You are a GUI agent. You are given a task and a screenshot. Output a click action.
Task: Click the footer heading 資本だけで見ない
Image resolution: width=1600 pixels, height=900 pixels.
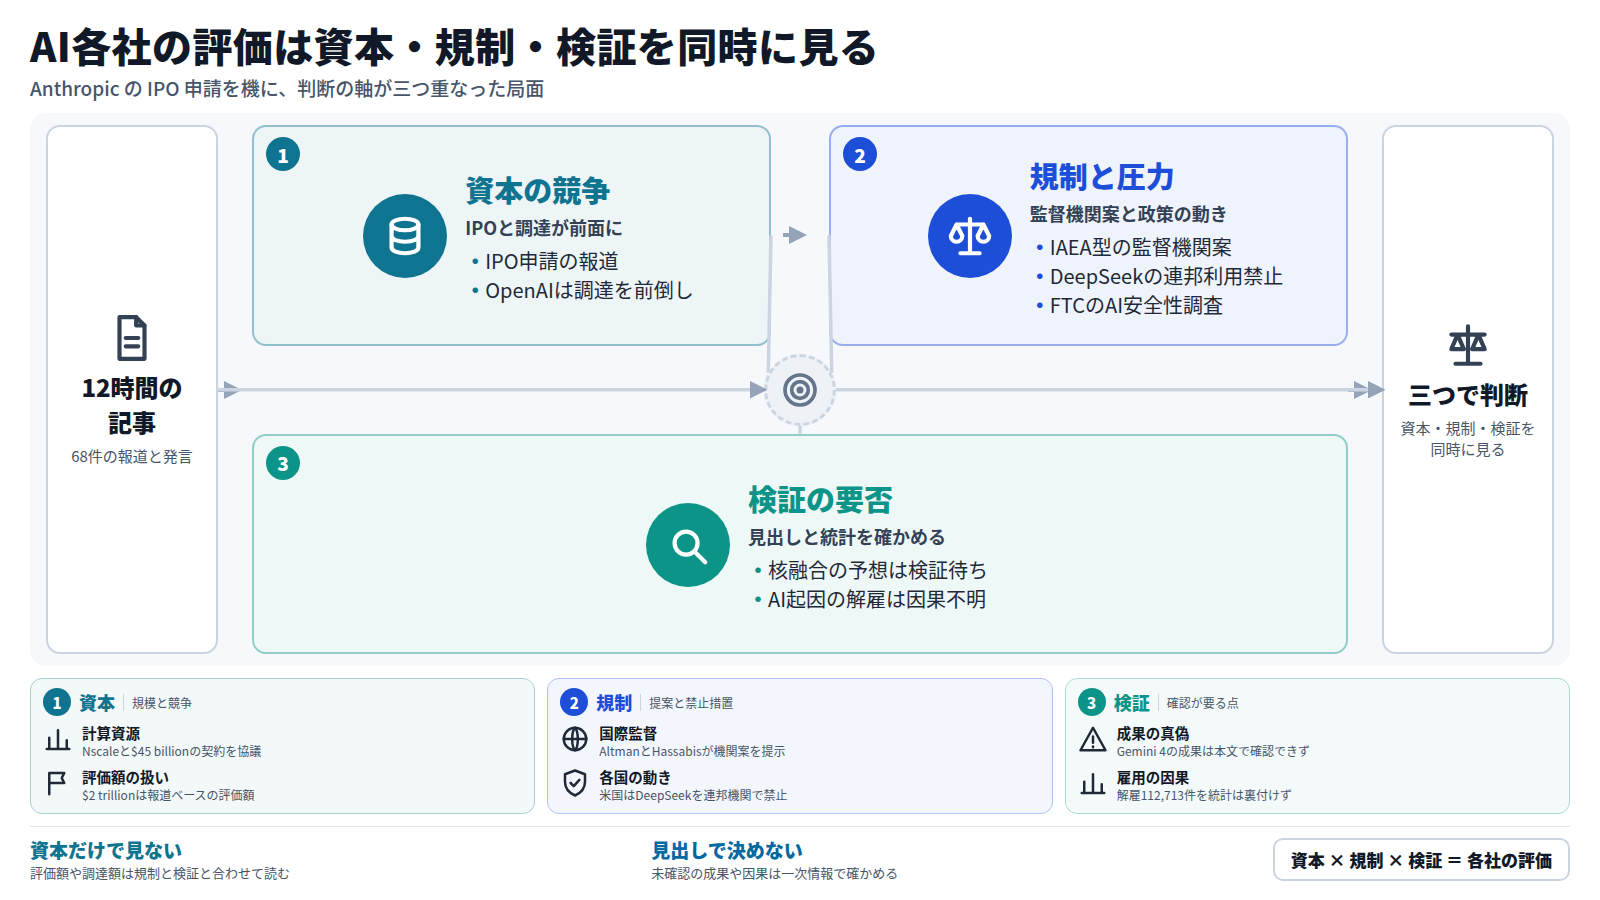pos(106,851)
